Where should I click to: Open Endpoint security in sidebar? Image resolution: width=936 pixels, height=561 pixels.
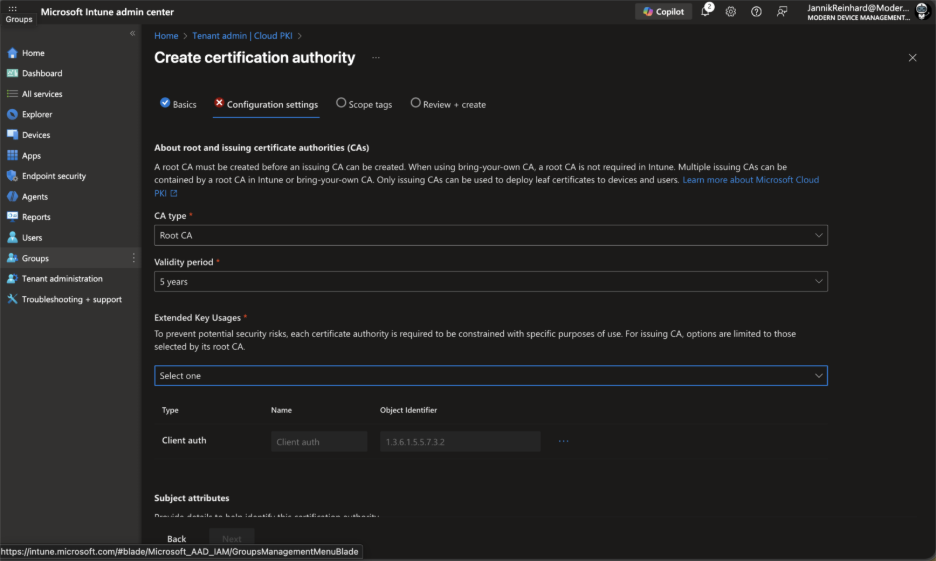53,176
